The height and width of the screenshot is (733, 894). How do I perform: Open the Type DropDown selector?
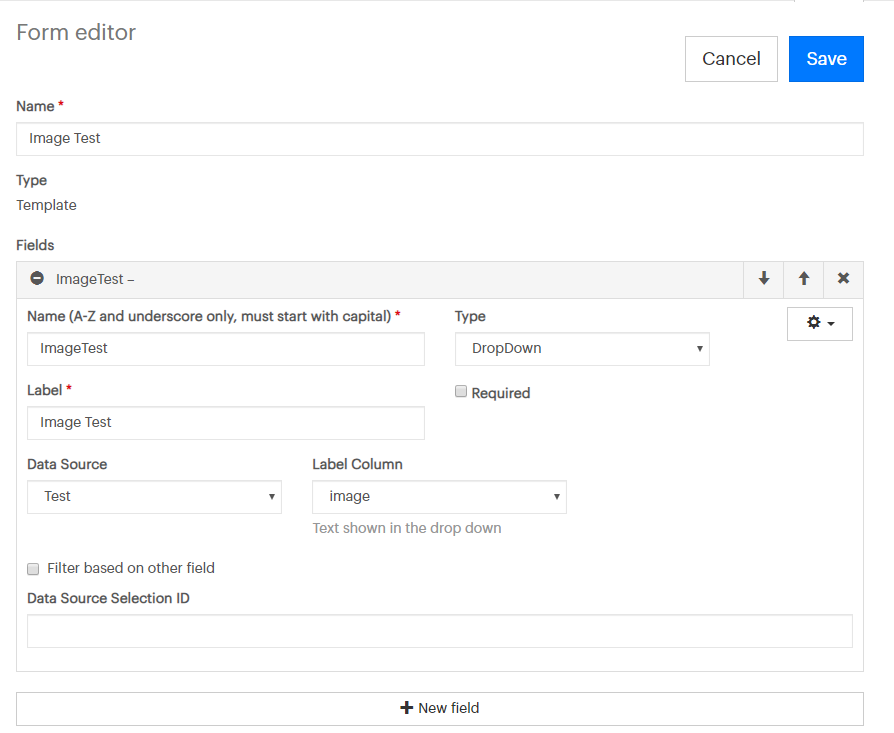(x=582, y=349)
